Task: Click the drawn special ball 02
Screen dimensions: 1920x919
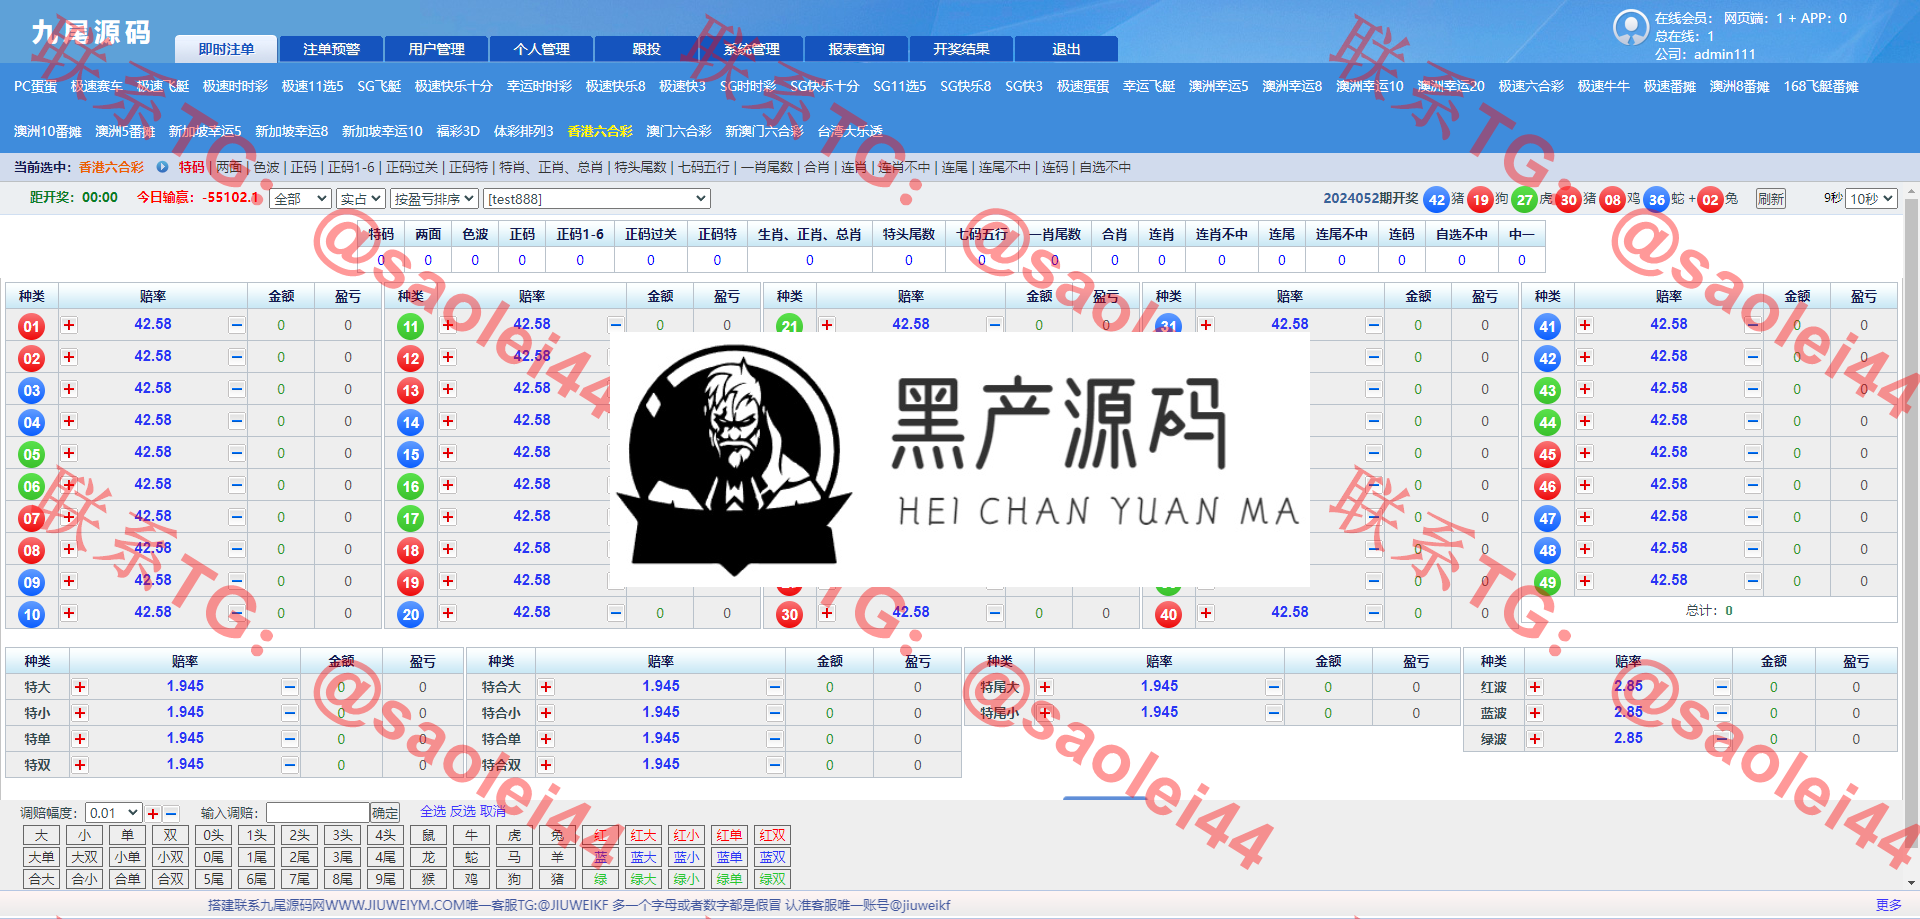Action: click(1711, 199)
